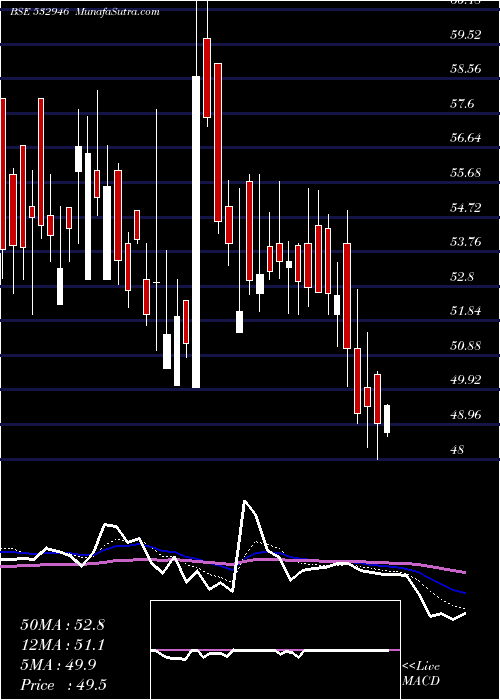
Task: Click the 12MA : 51.1 readout
Action: [x=62, y=645]
